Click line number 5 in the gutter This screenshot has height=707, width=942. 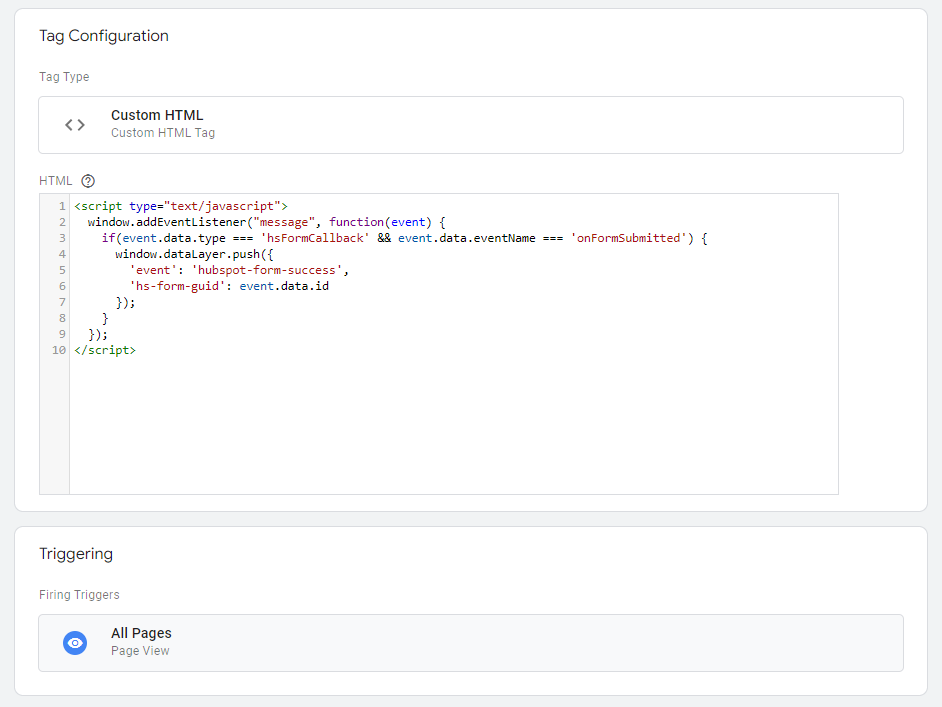pos(62,270)
